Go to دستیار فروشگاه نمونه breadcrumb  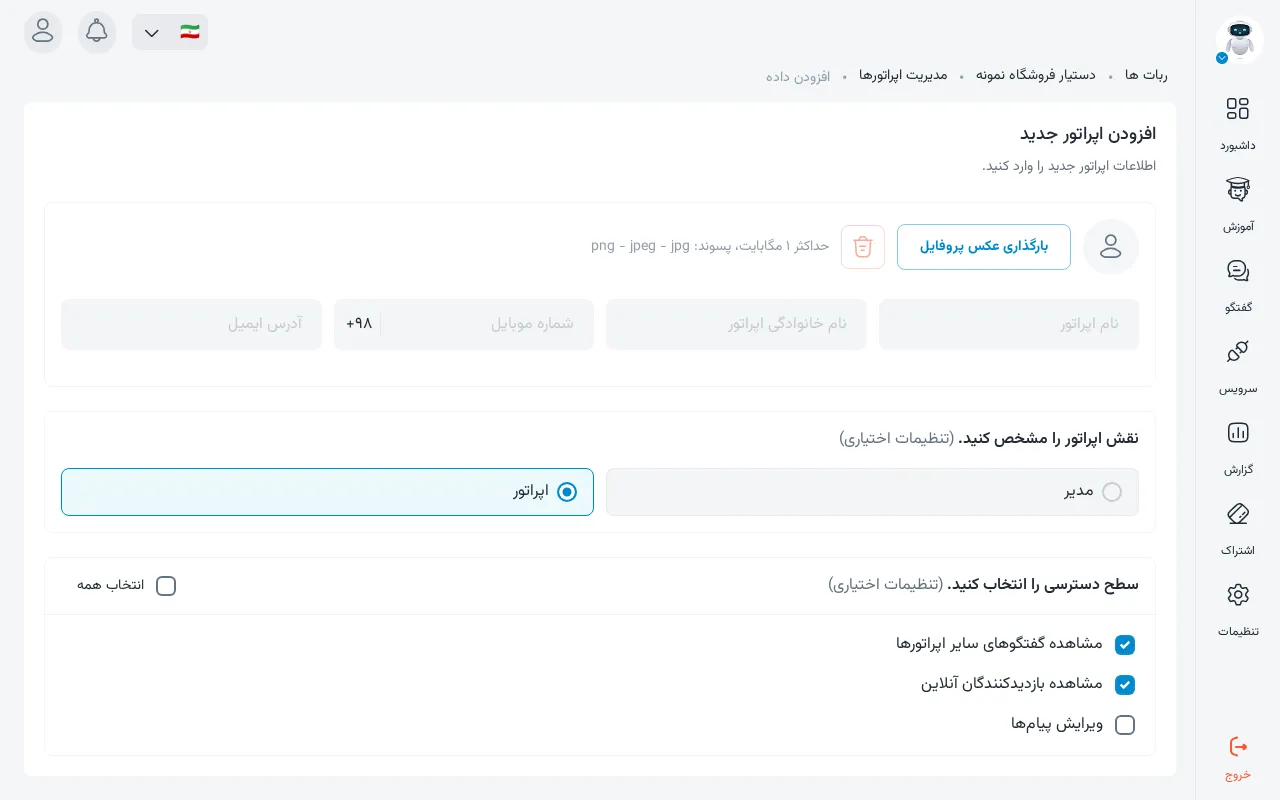(x=1036, y=75)
